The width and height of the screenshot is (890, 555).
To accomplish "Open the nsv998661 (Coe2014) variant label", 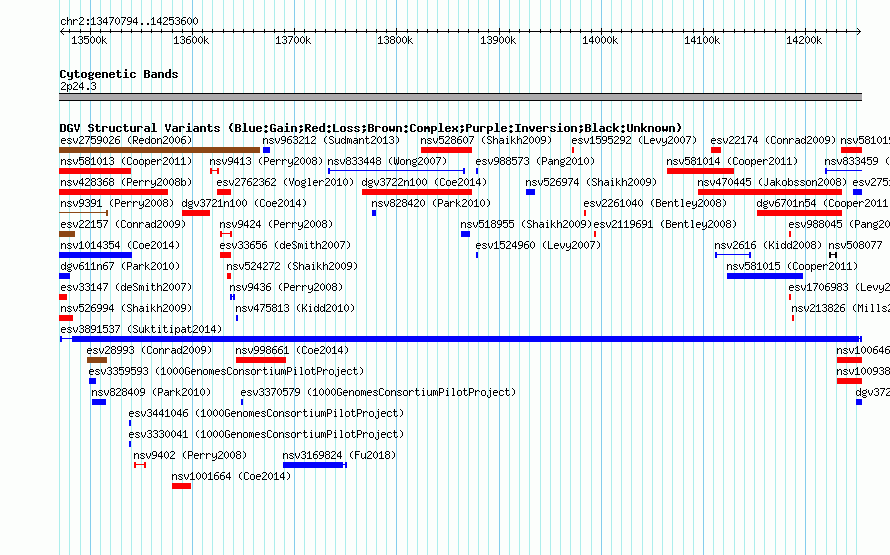I will 292,350.
